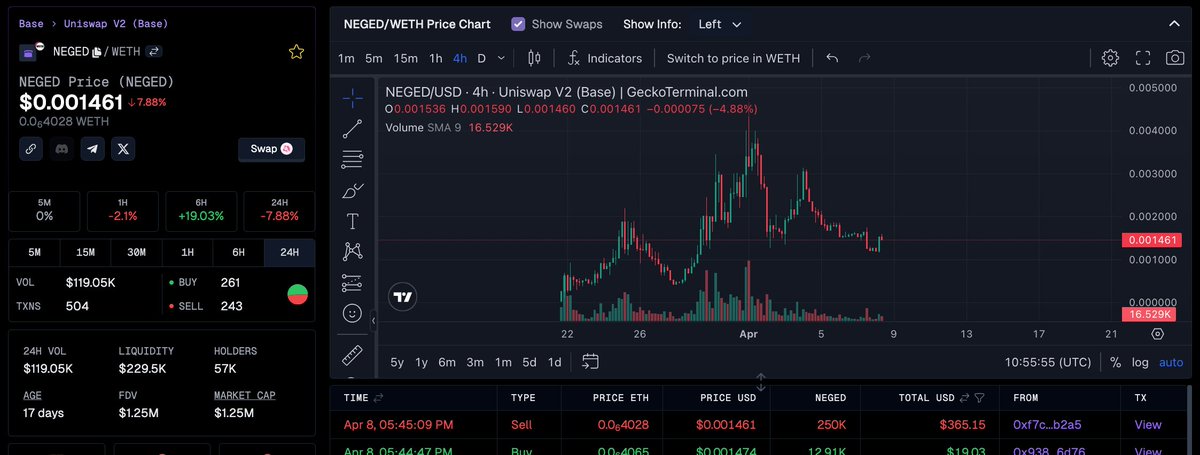Toggle TIME column format icon
The width and height of the screenshot is (1200, 455).
(379, 397)
